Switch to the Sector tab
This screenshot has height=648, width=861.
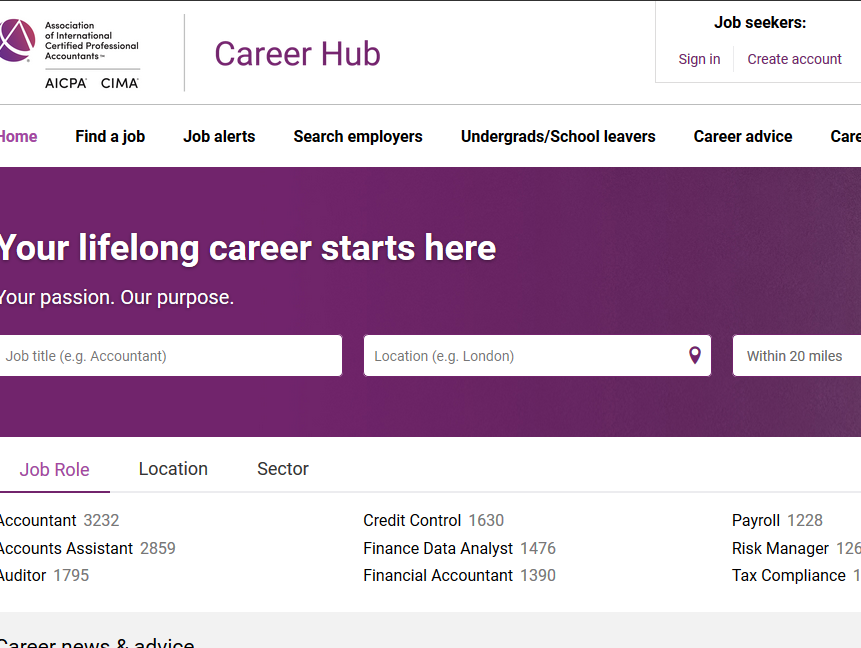(283, 469)
